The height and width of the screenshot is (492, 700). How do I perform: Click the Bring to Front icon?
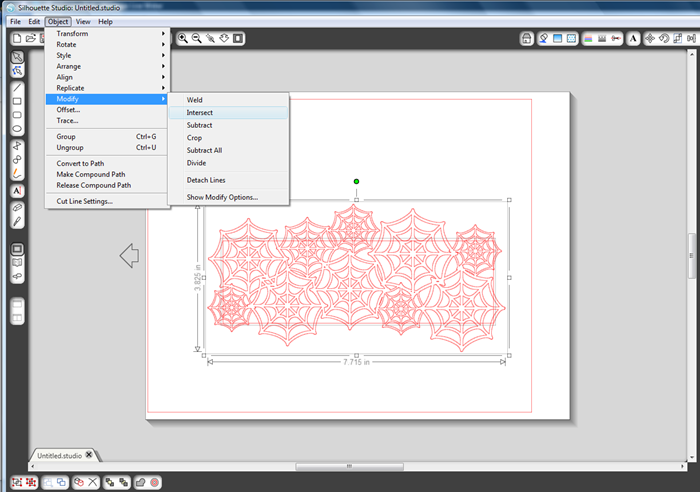(109, 482)
